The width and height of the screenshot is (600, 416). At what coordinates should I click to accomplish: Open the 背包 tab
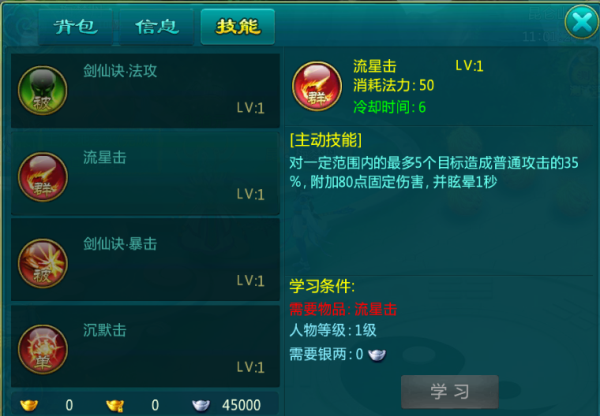tap(75, 27)
